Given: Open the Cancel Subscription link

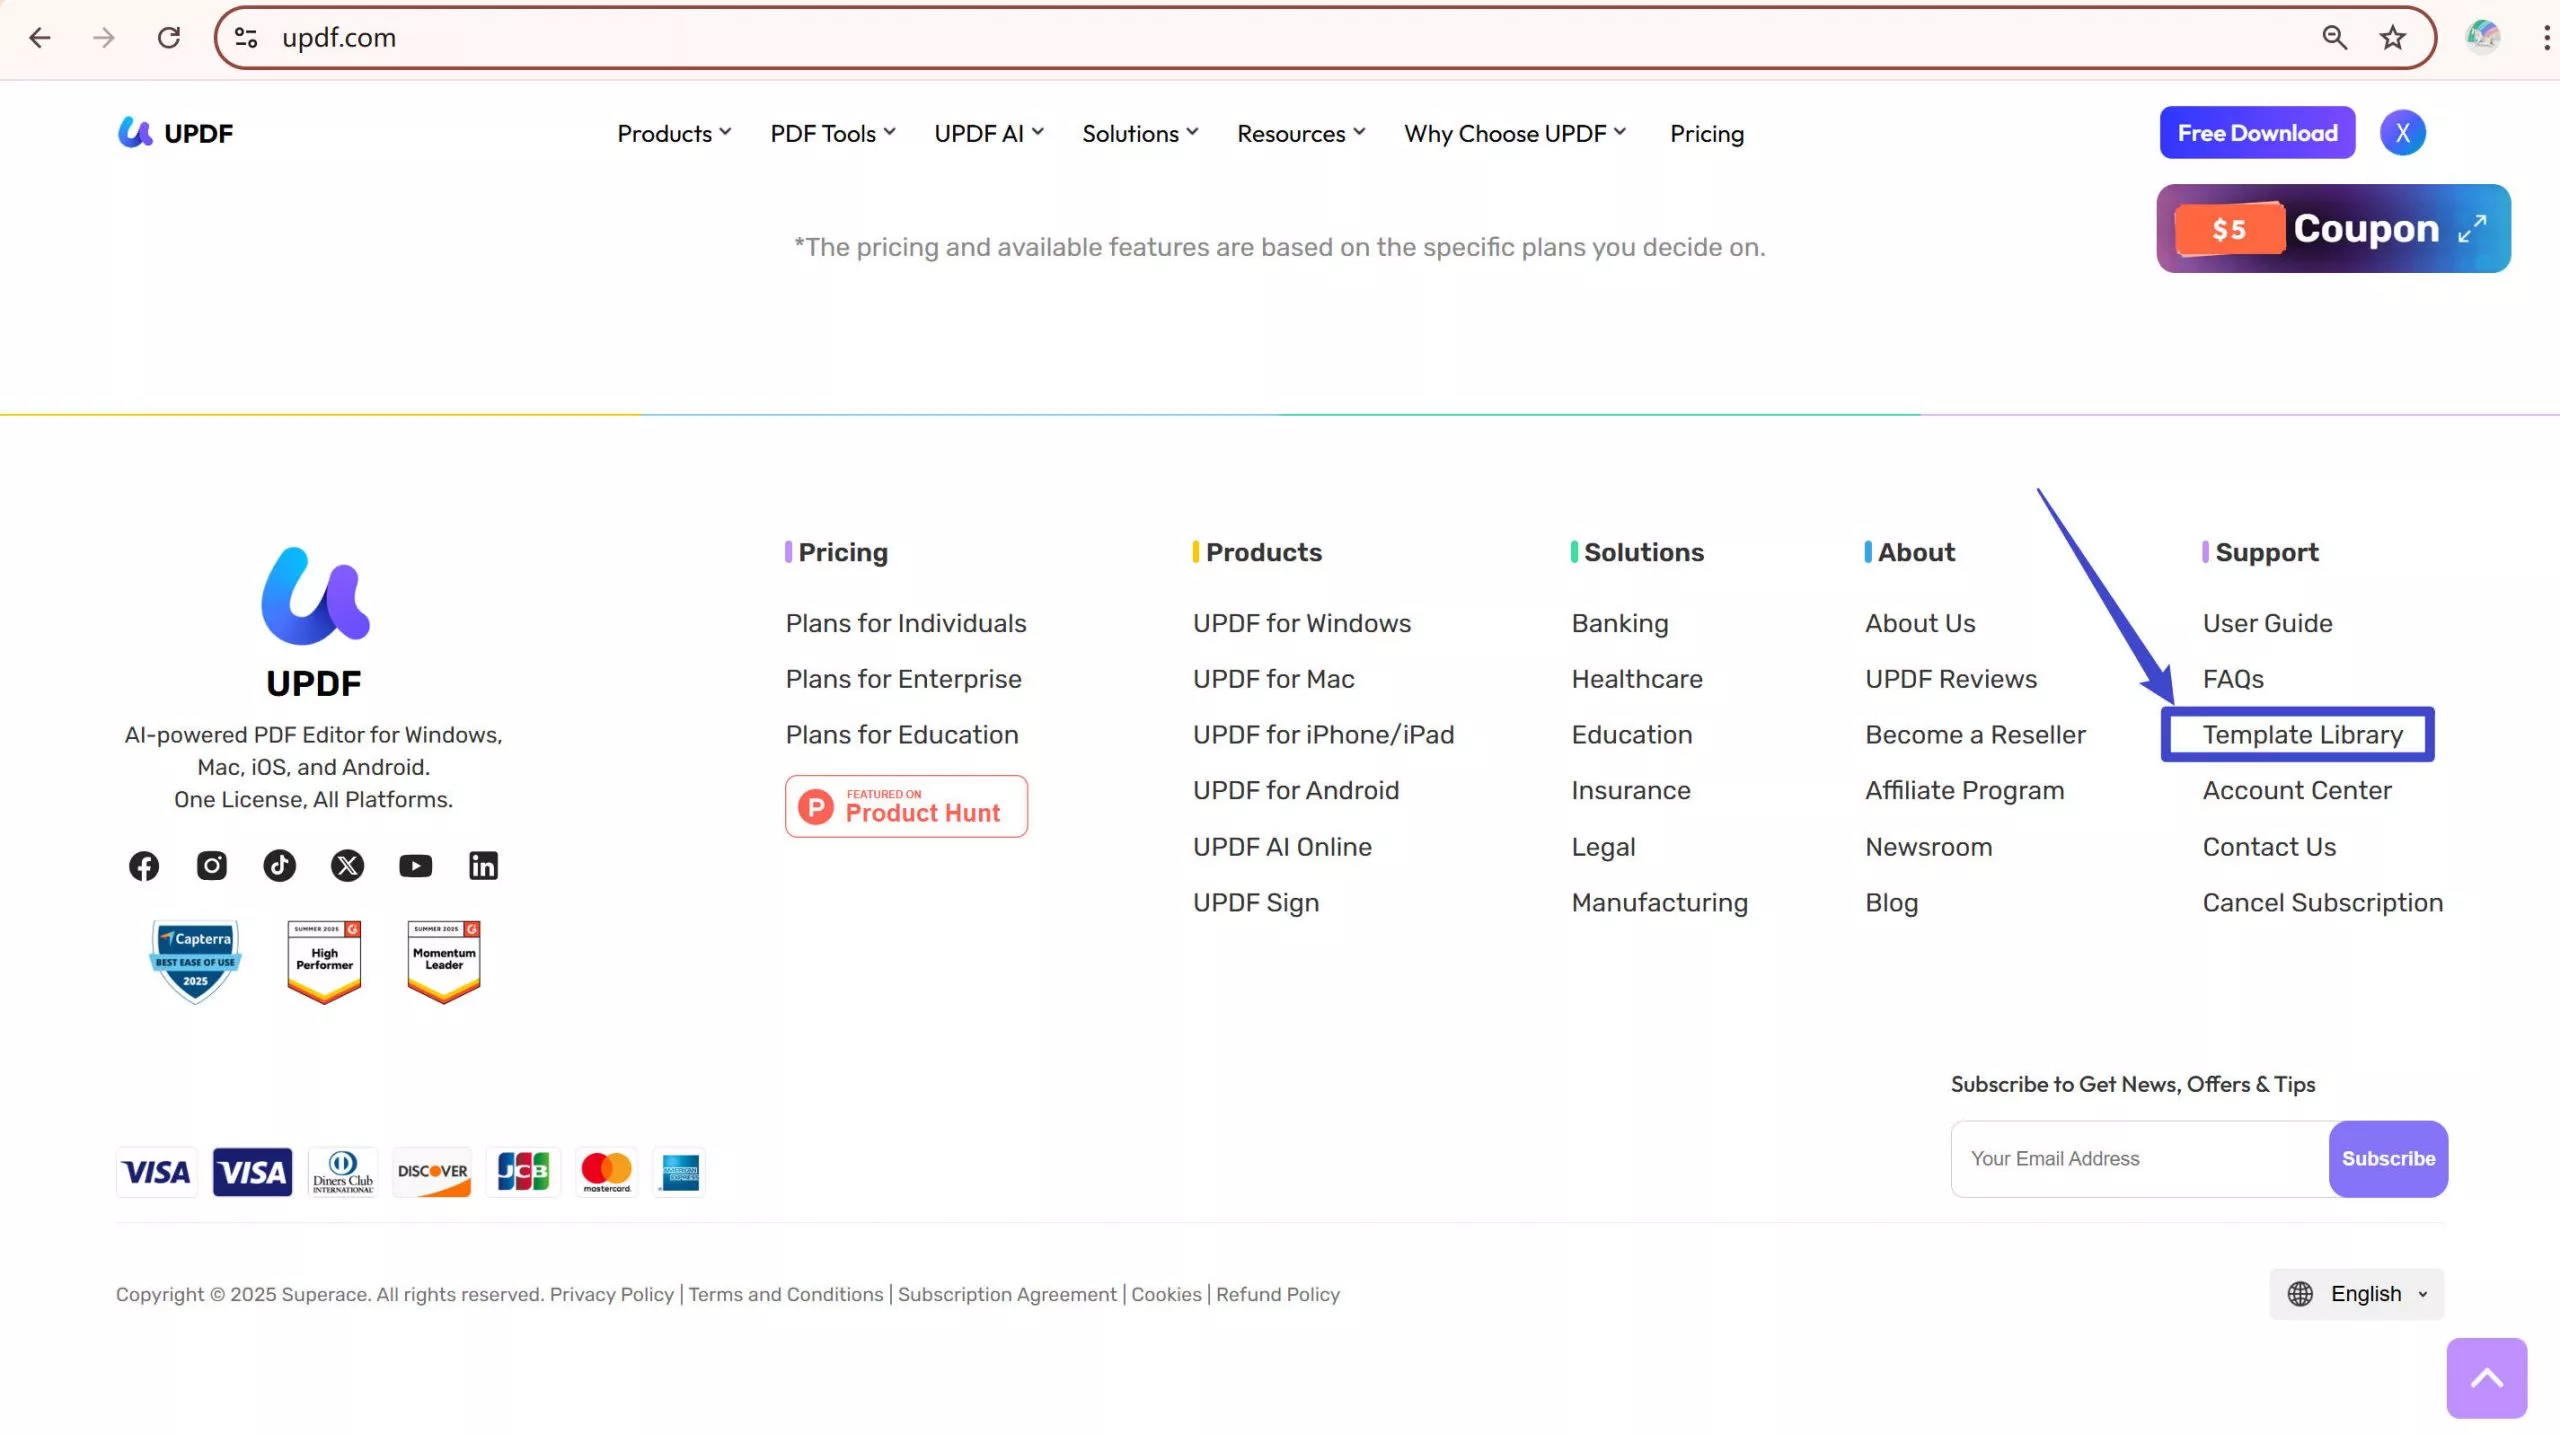Looking at the screenshot, I should coord(2322,903).
